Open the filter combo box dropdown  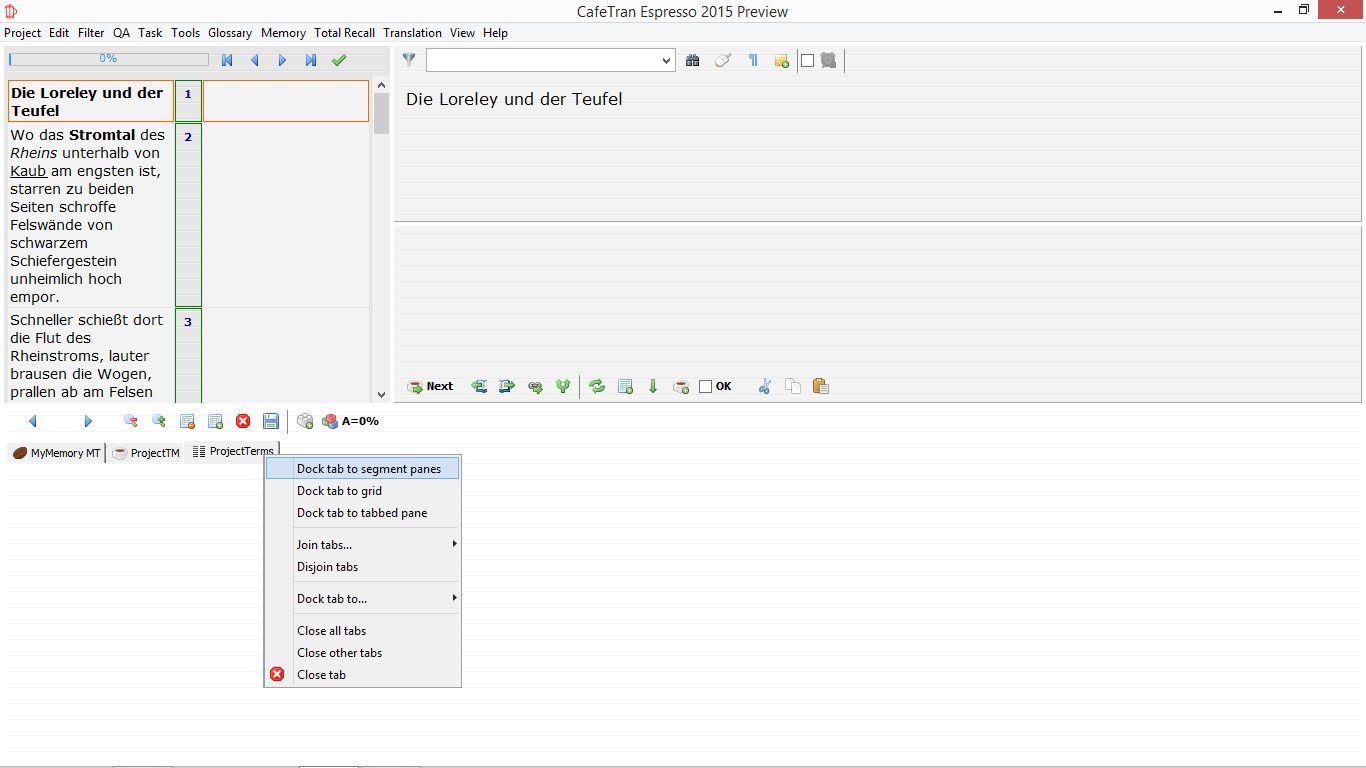pos(667,61)
